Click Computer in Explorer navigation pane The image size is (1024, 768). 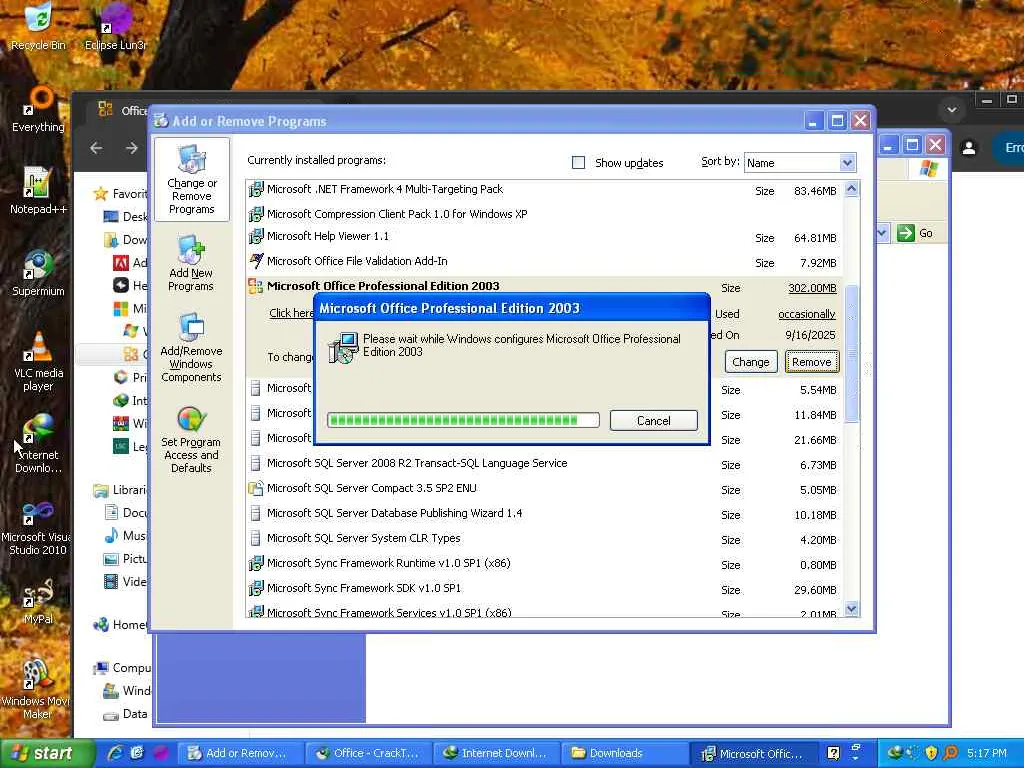123,667
